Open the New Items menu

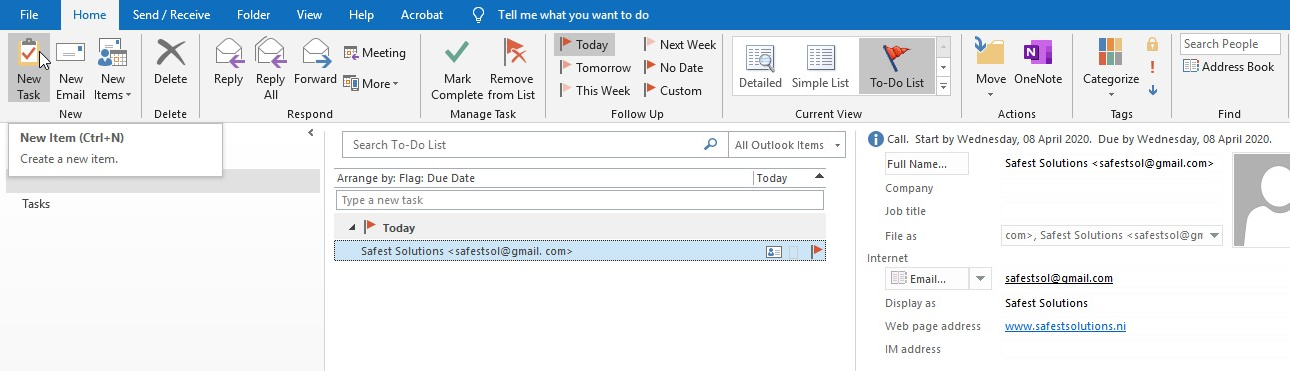click(112, 68)
